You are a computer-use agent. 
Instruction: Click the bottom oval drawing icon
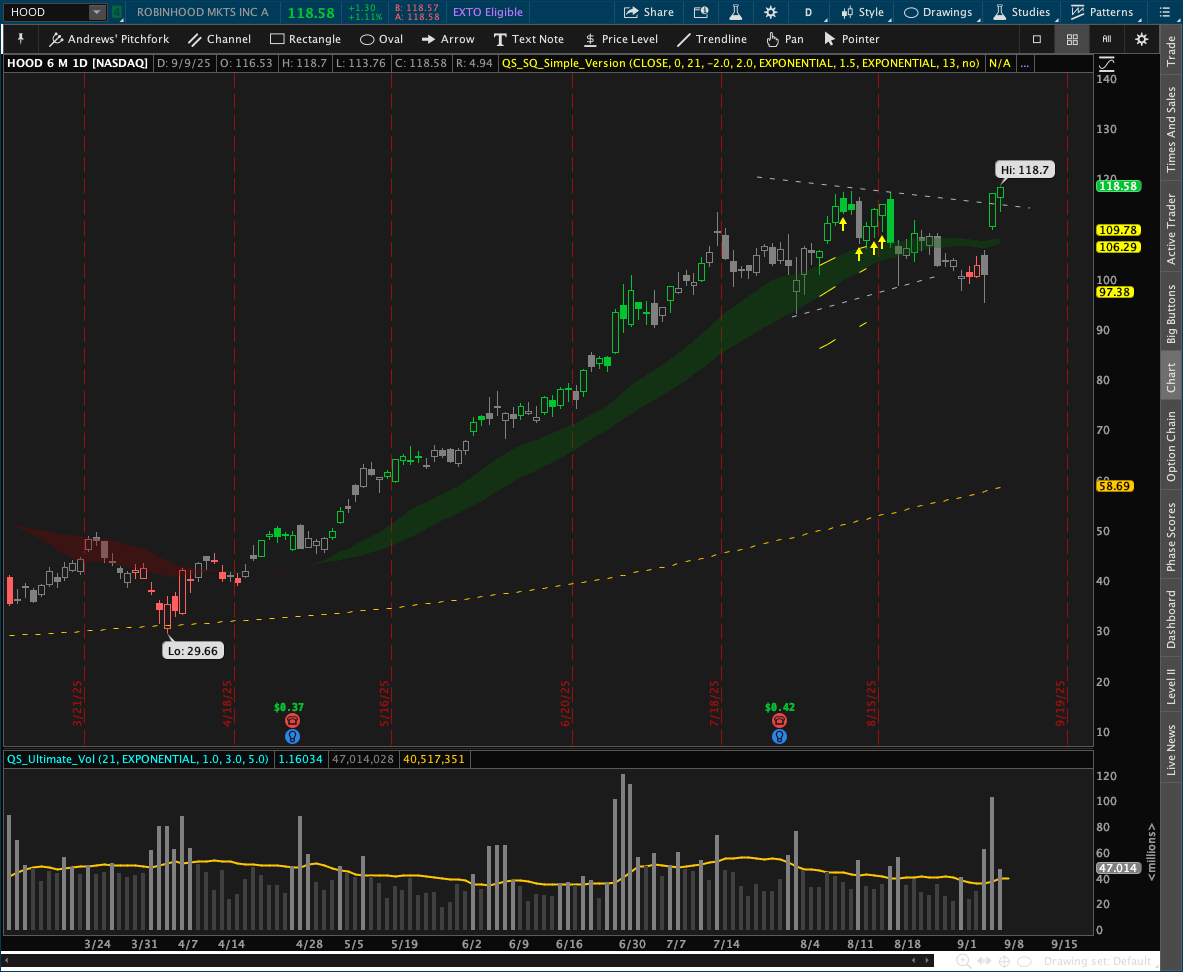[1024, 961]
